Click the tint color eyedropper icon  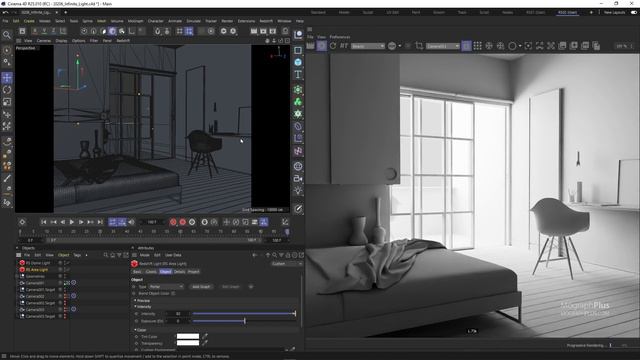click(205, 337)
